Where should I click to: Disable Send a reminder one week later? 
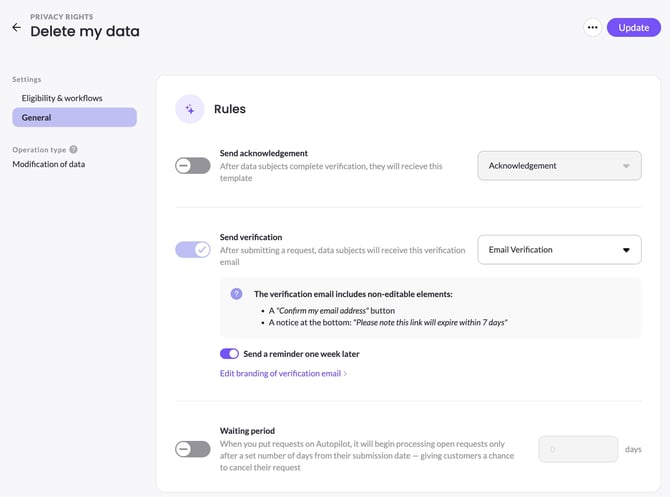click(230, 354)
